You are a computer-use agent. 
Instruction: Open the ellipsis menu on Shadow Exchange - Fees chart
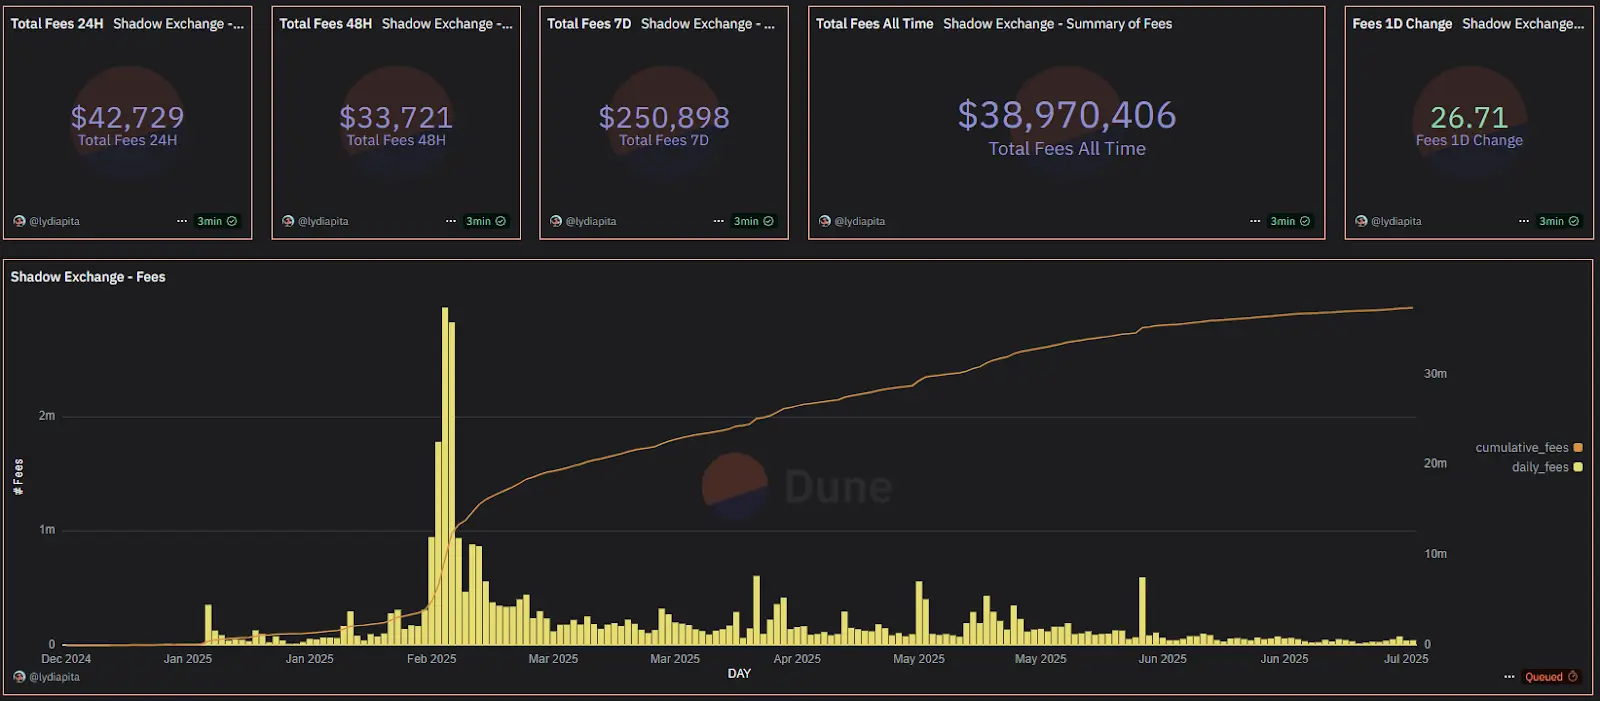click(1510, 677)
